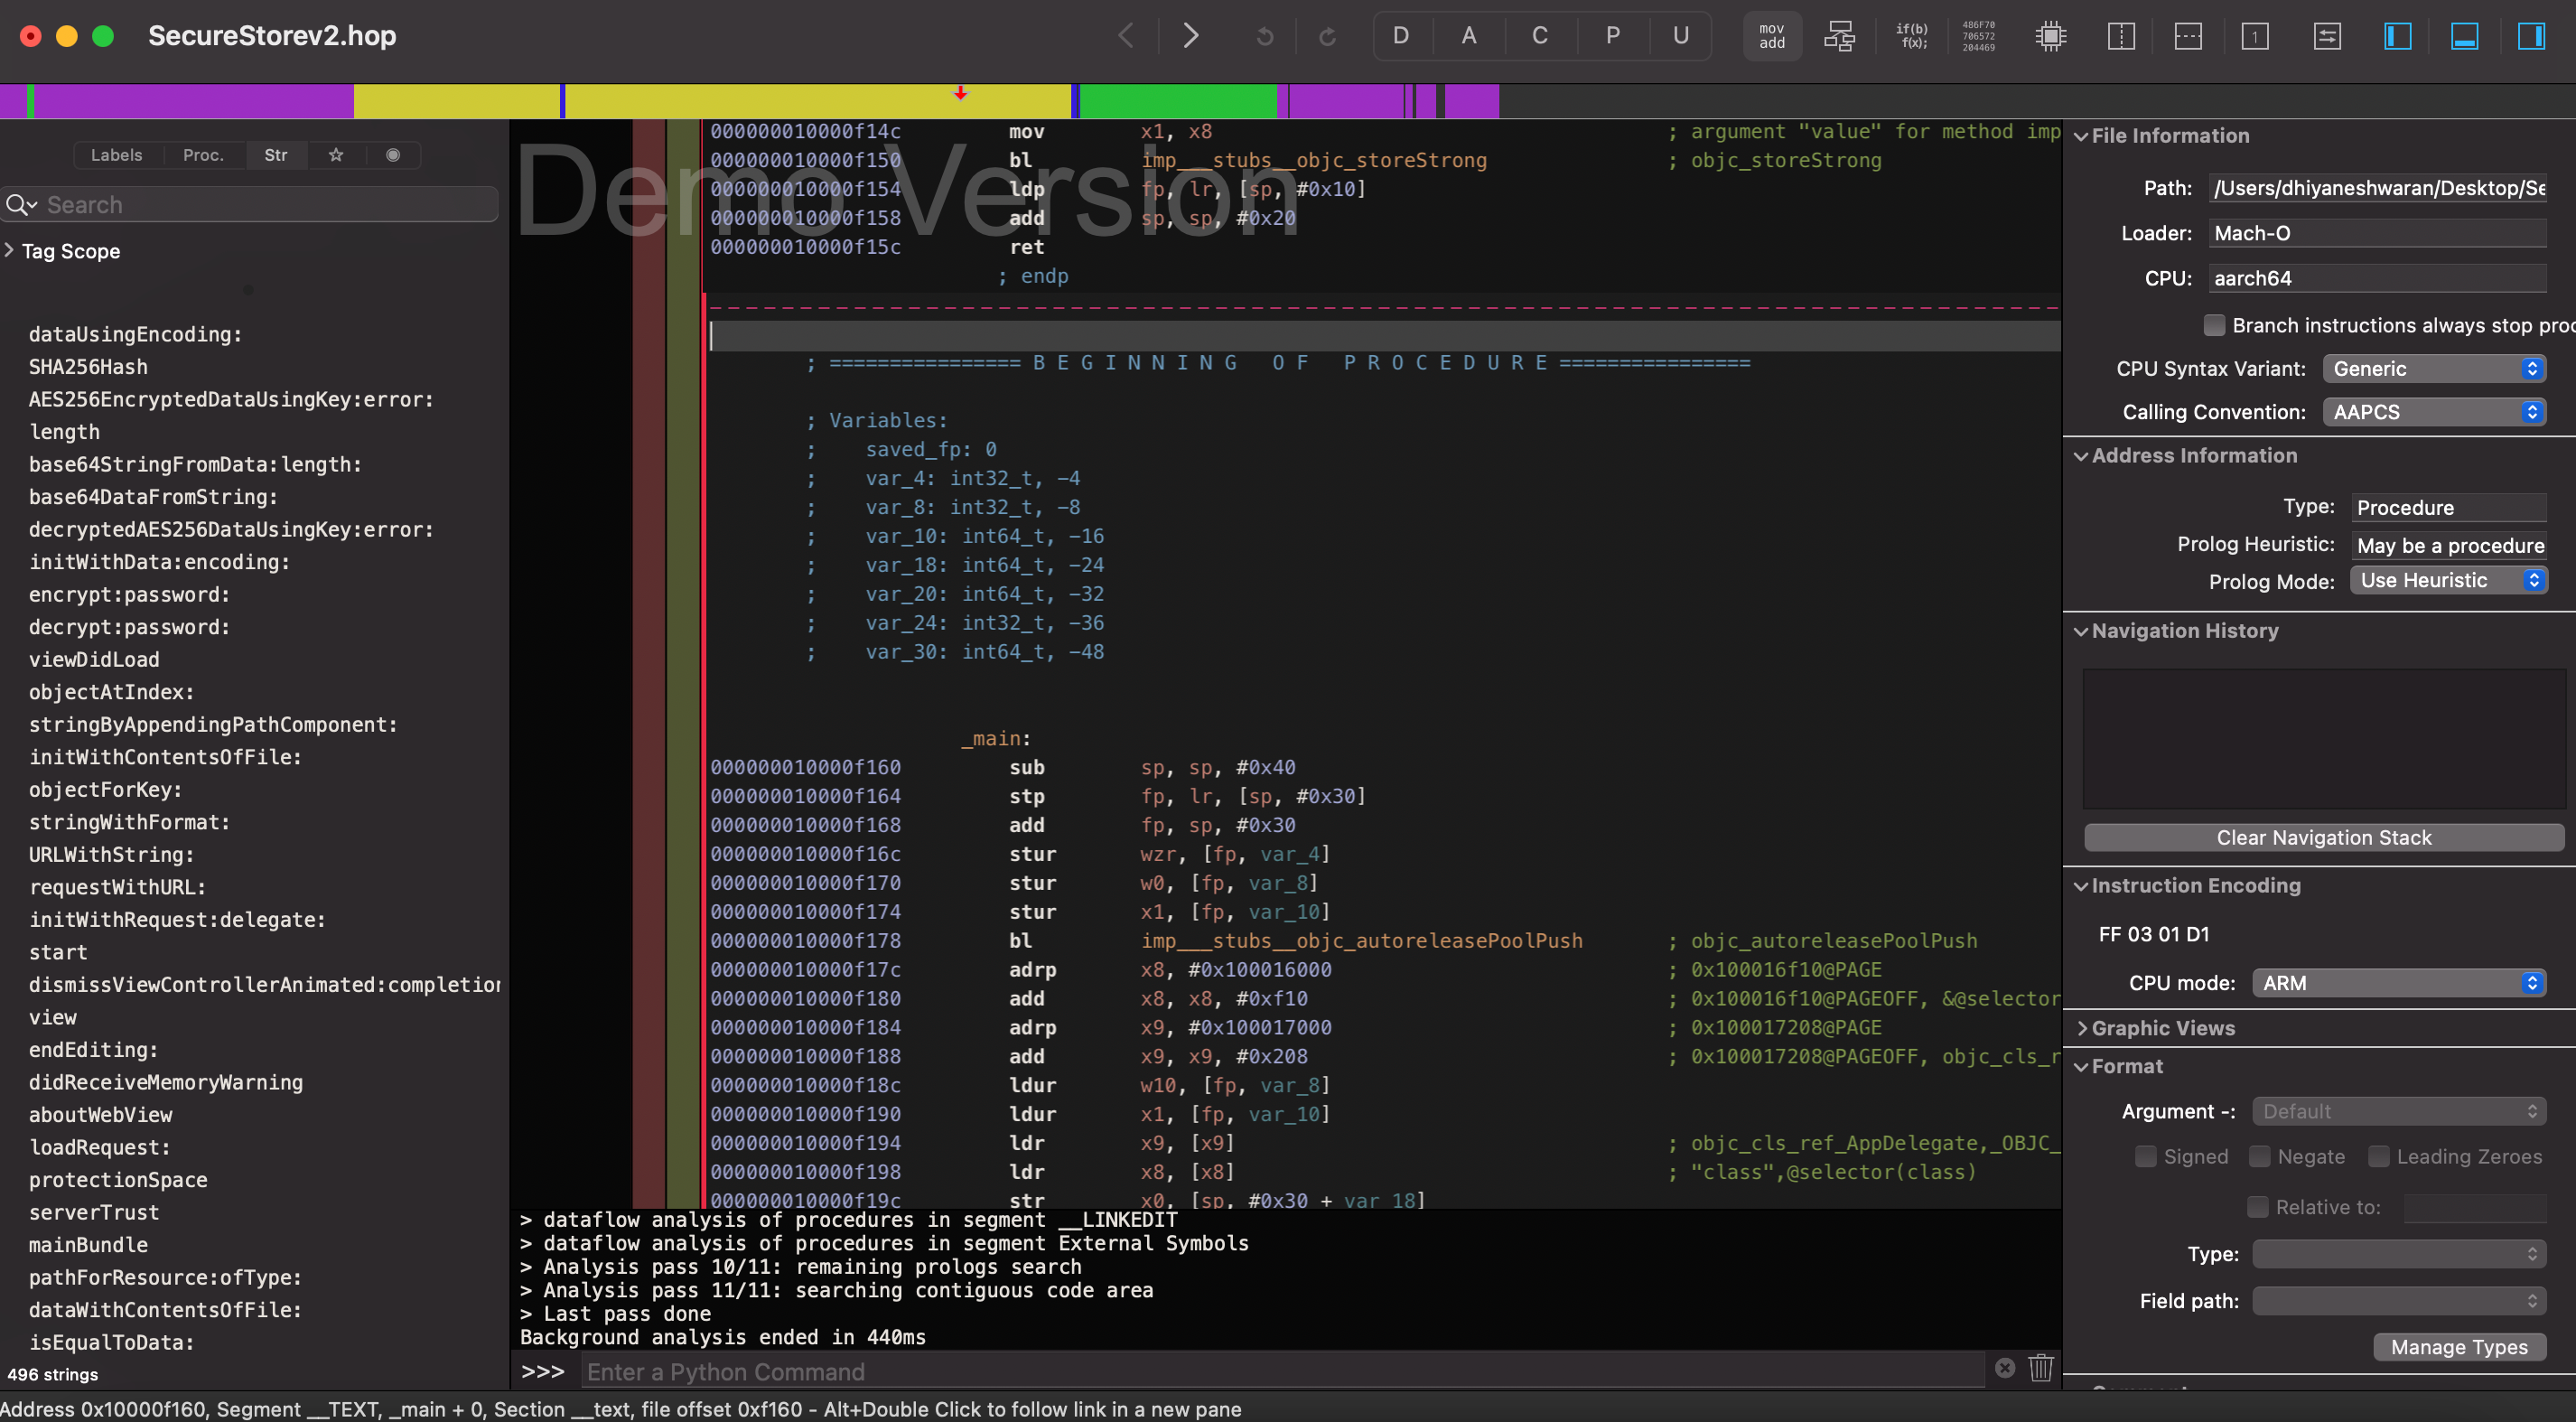This screenshot has width=2576, height=1422.
Task: Mark selection as Code with C
Action: pyautogui.click(x=1540, y=36)
